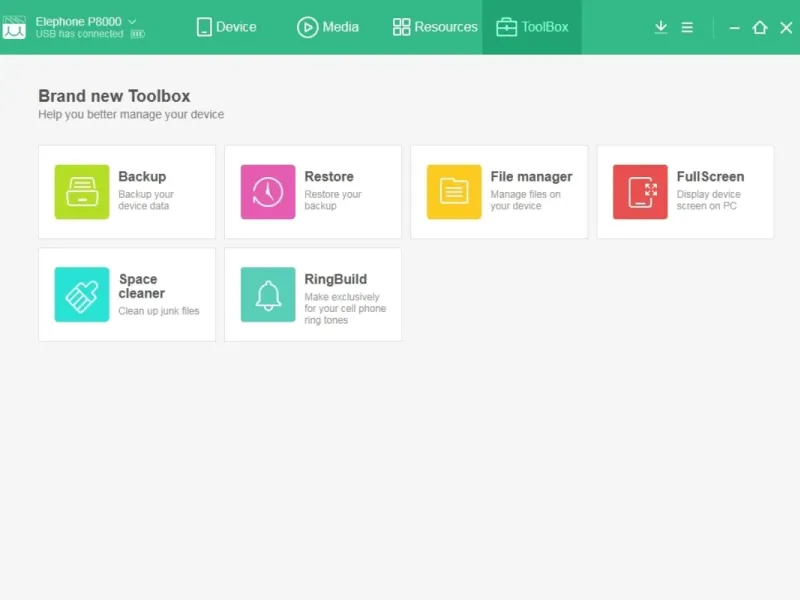This screenshot has height=600, width=800.
Task: Click the 'Brand new Toolbox' heading
Action: (114, 96)
